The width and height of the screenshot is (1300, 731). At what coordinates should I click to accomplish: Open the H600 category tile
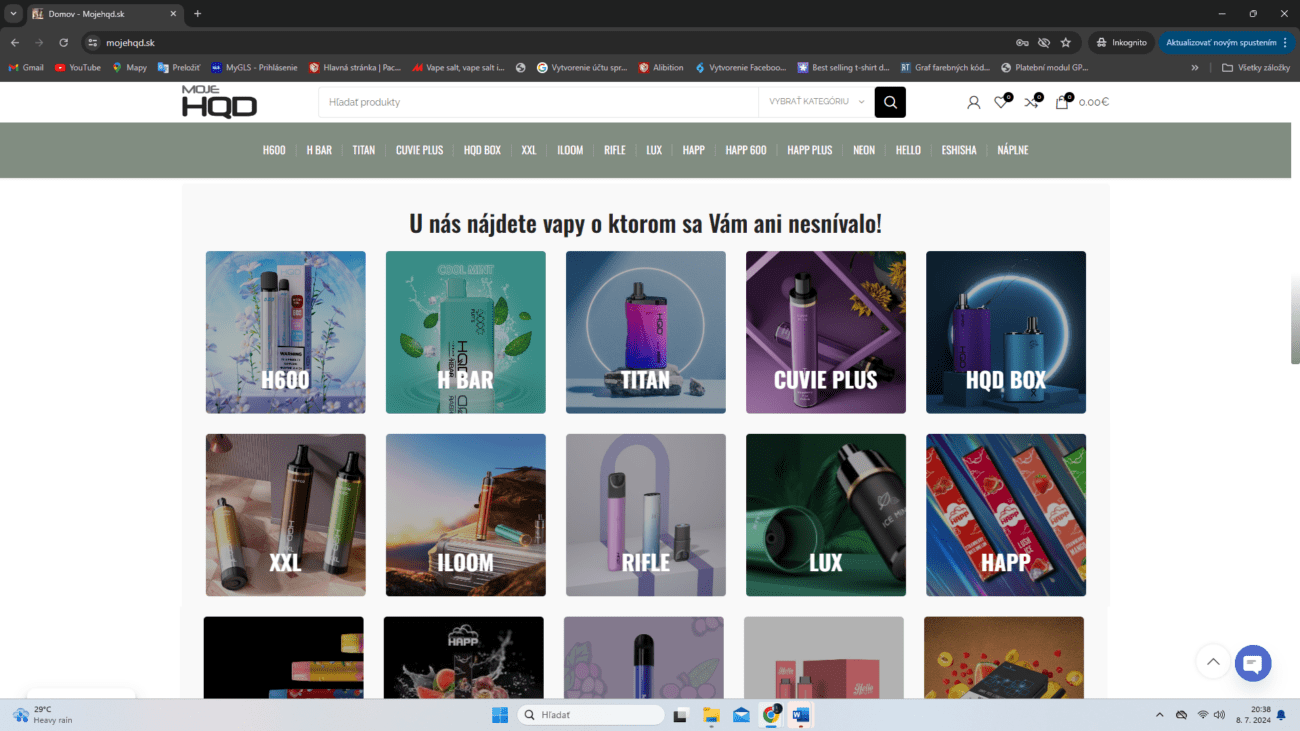286,332
